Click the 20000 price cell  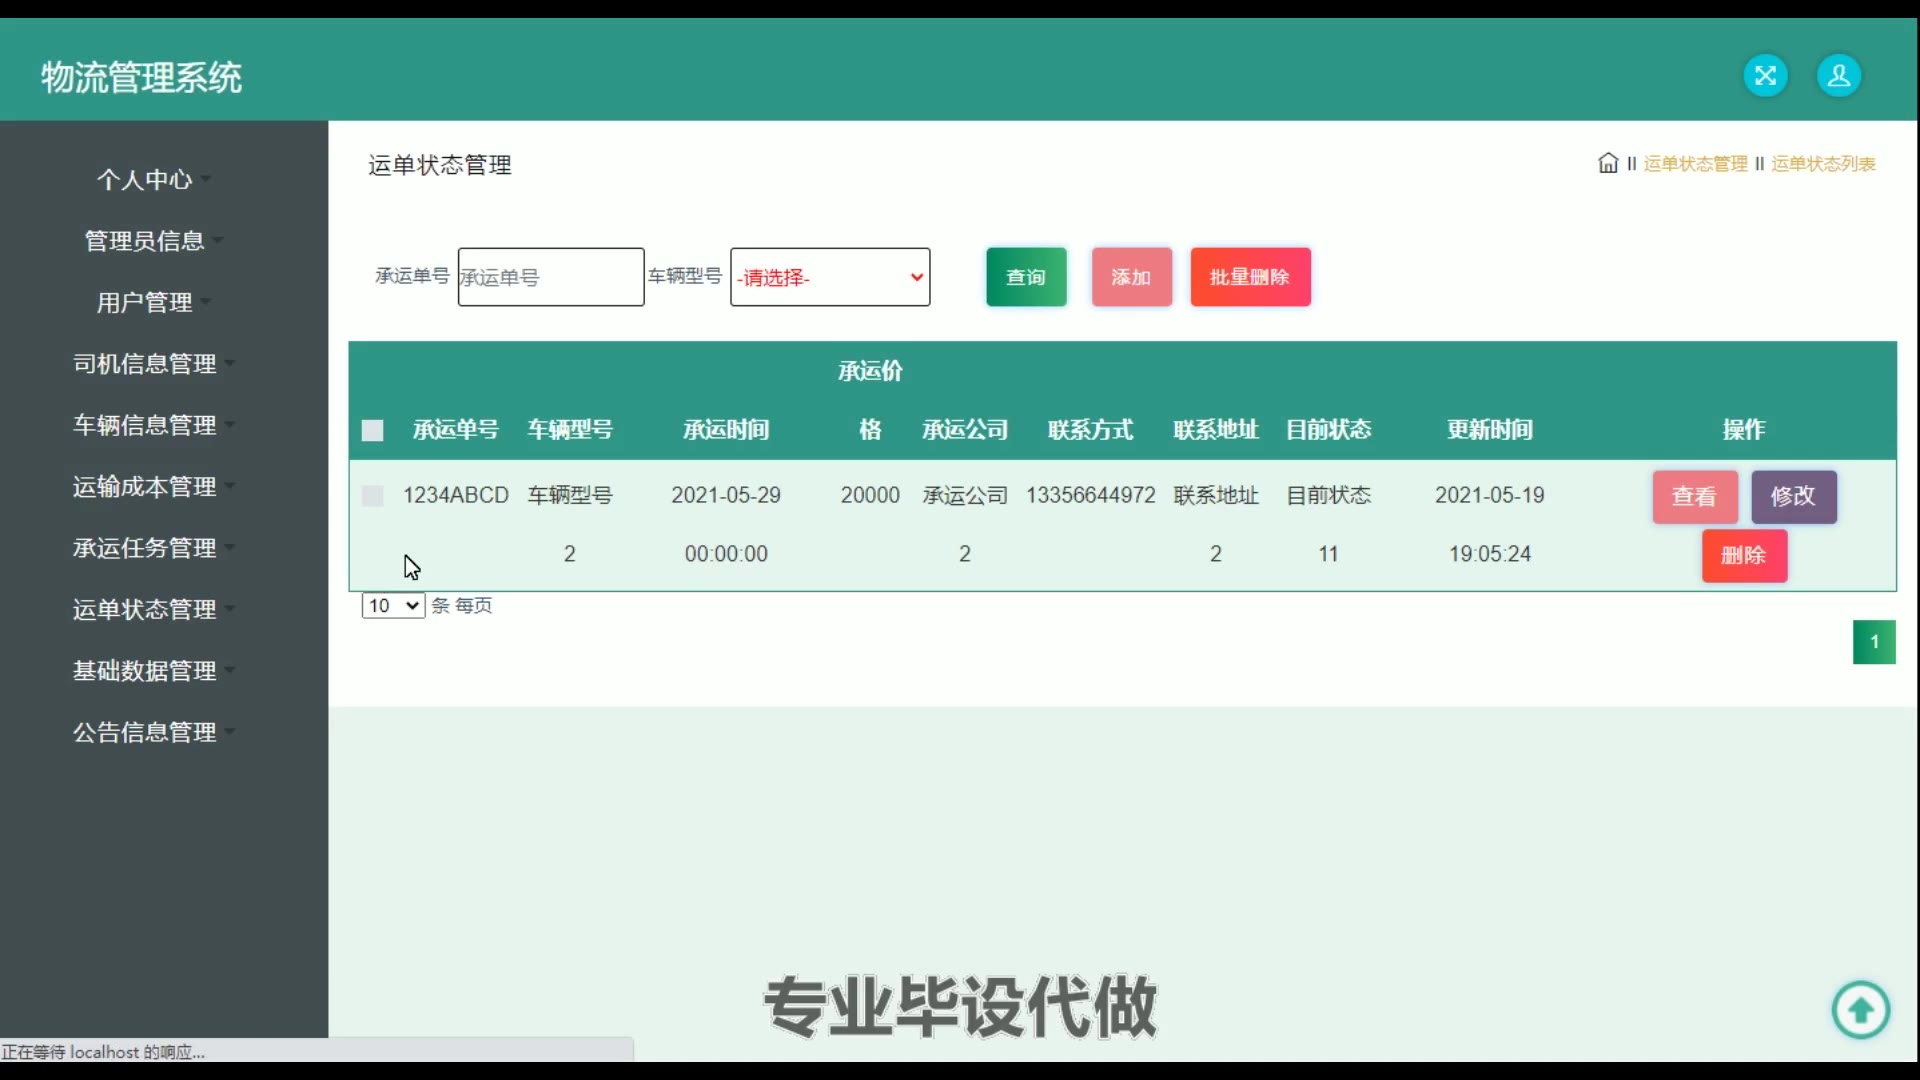pyautogui.click(x=870, y=495)
